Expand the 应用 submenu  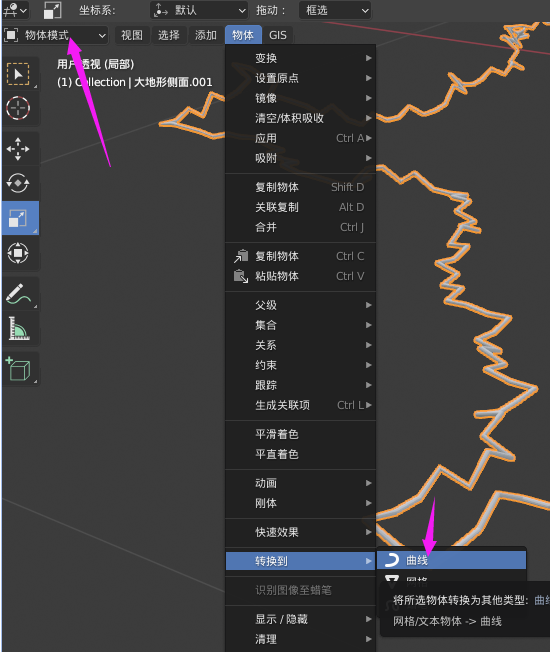(301, 138)
